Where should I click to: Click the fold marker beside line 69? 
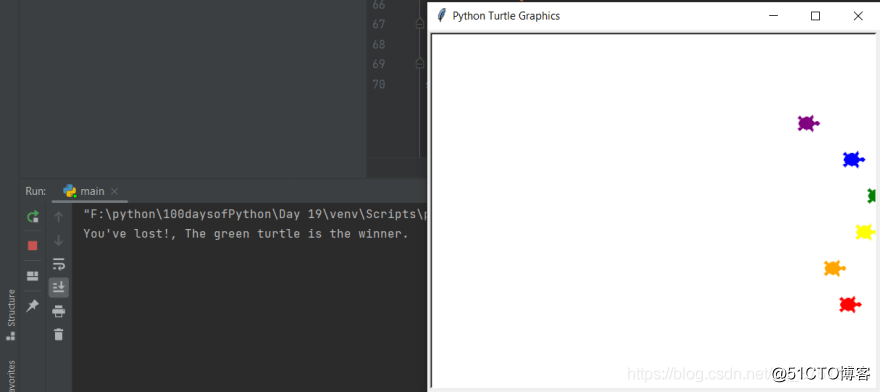[x=419, y=63]
